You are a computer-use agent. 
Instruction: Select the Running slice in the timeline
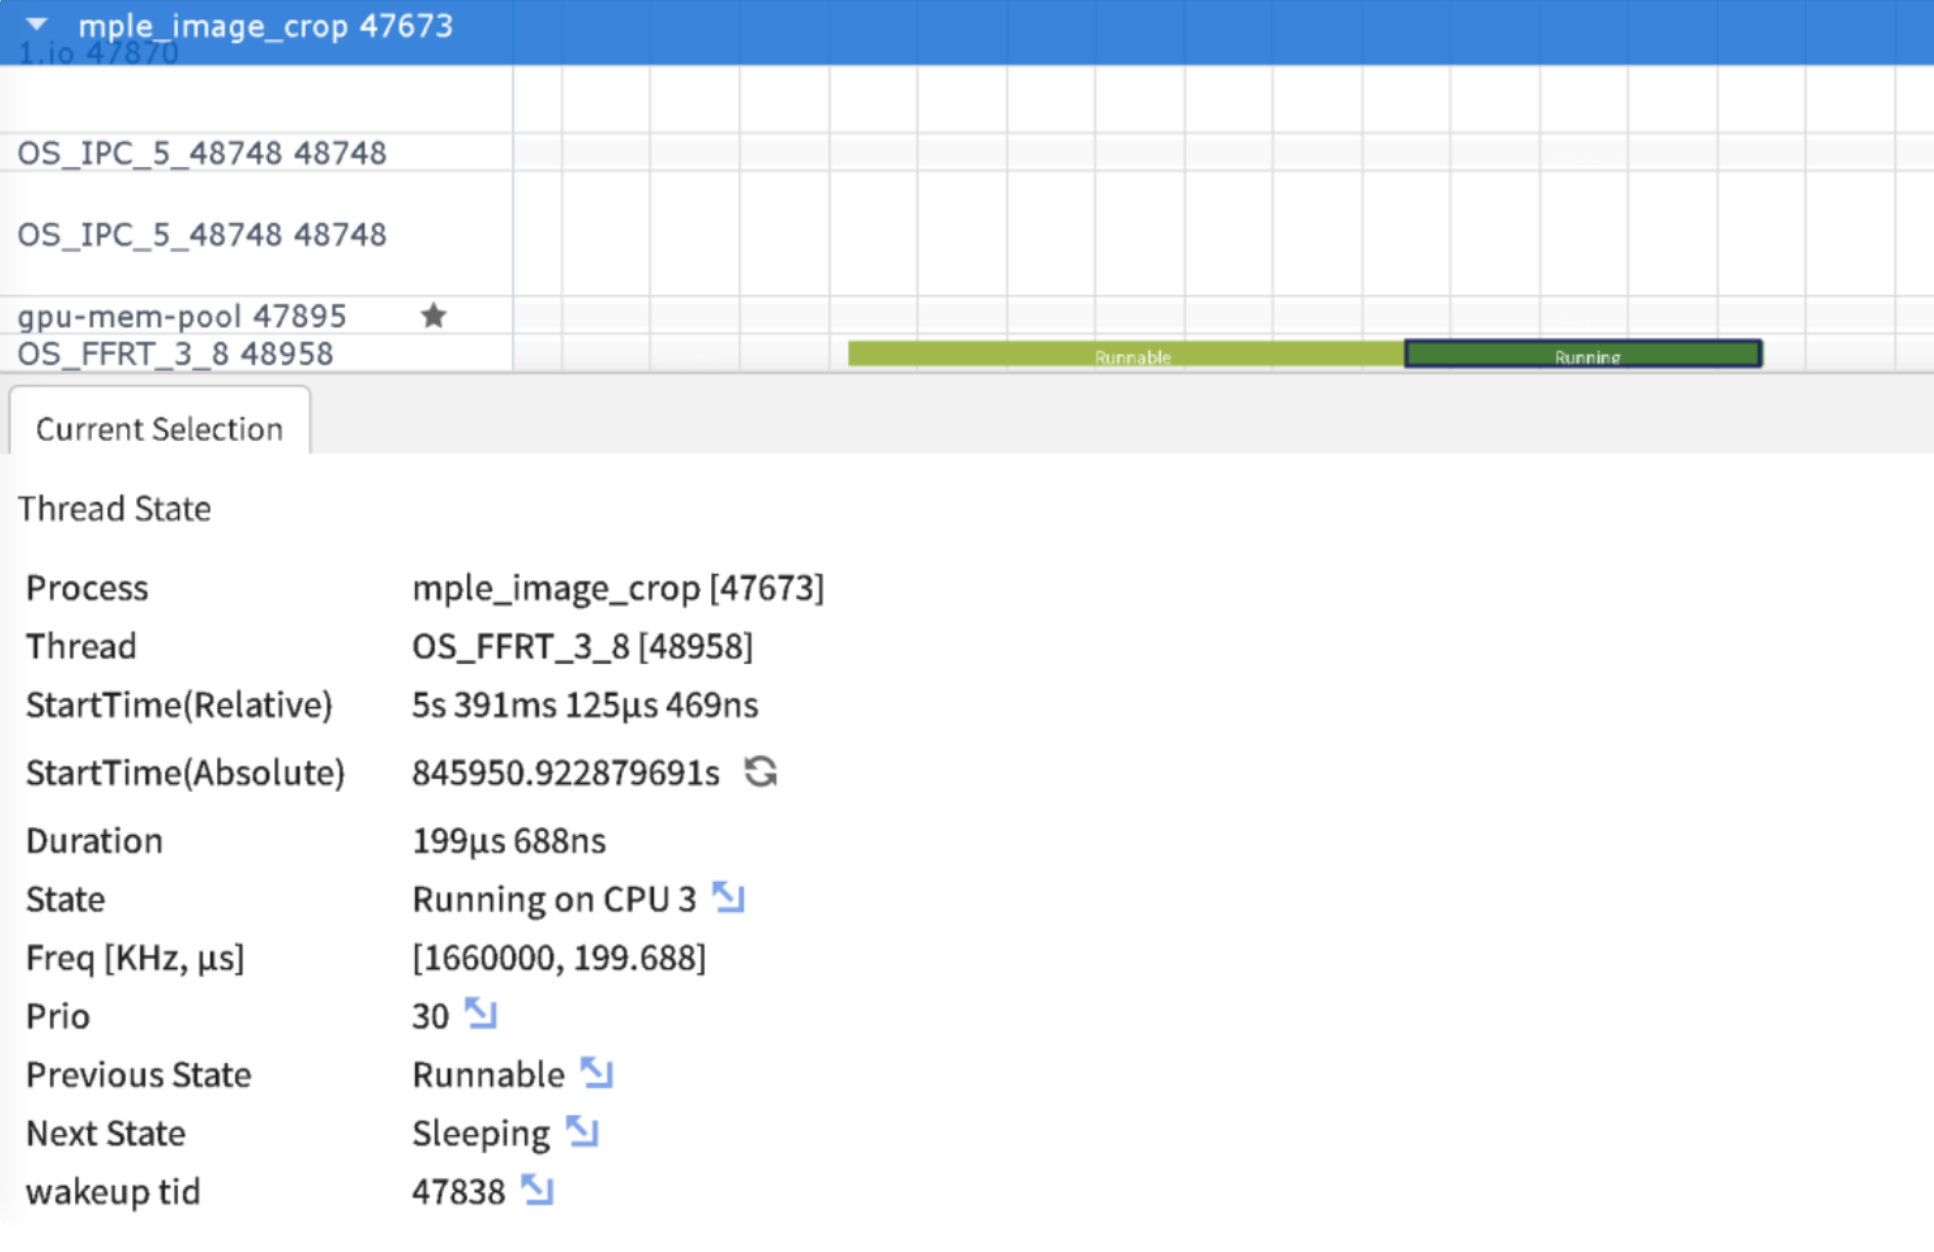(1583, 354)
